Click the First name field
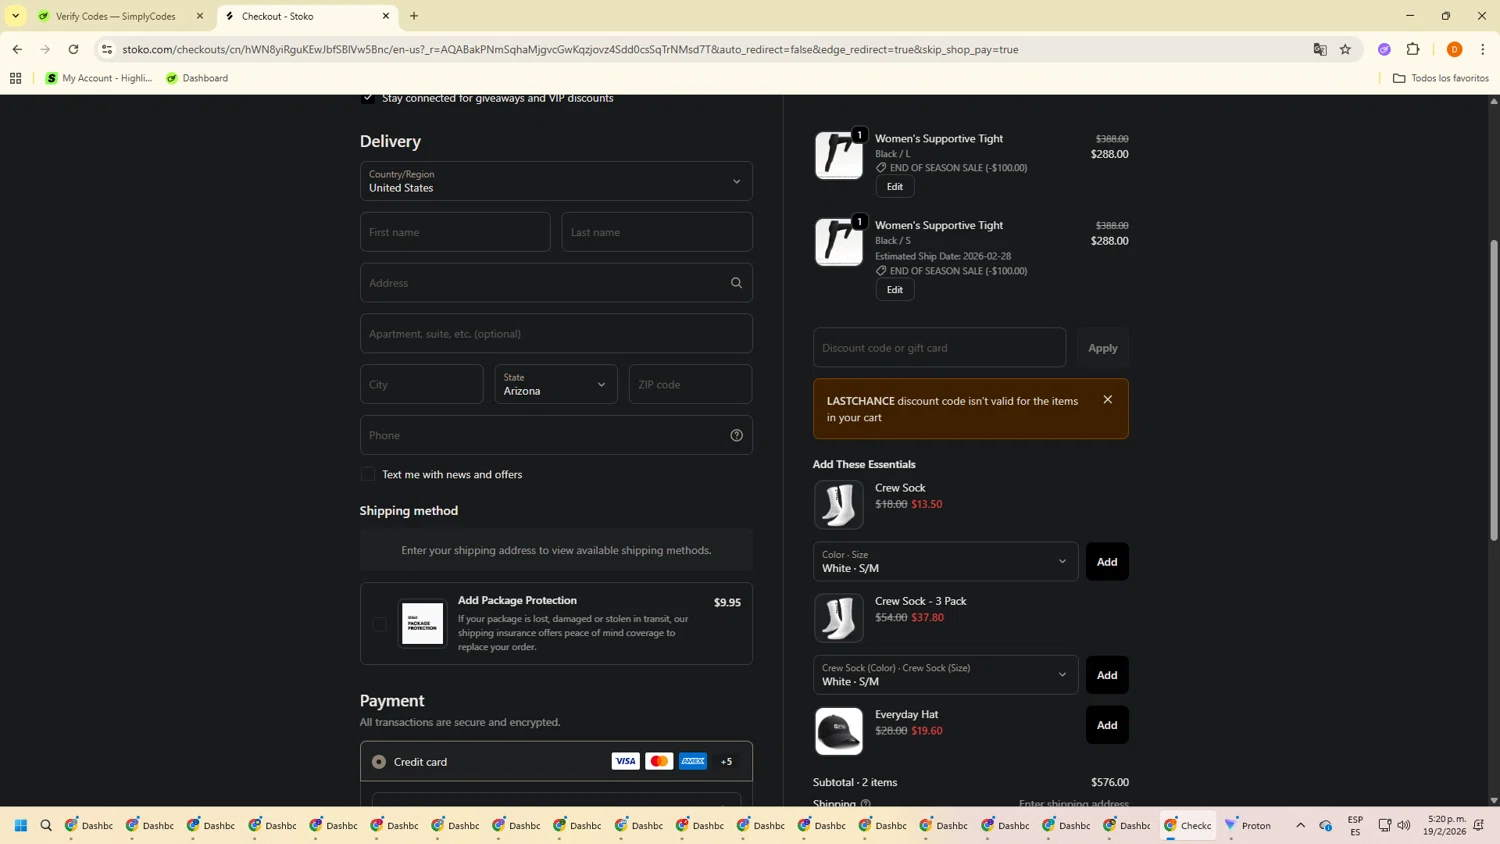 [x=455, y=232]
